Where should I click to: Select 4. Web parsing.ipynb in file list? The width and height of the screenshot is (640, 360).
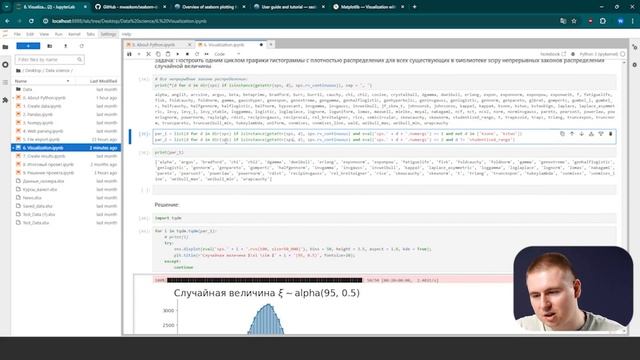pyautogui.click(x=43, y=131)
